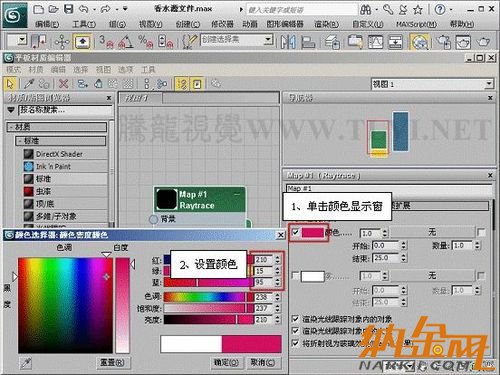500x375 pixels.
Task: Click the New file icon in title bar
Action: point(39,9)
